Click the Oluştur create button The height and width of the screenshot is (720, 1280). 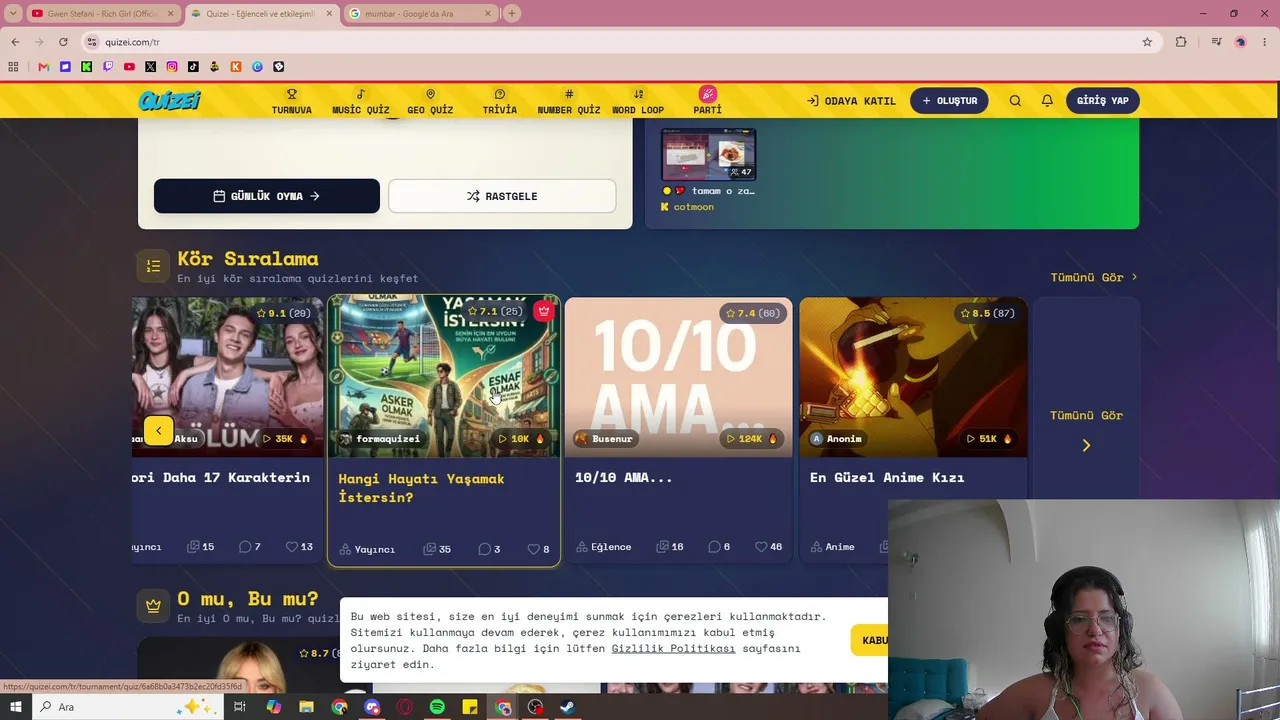click(x=949, y=101)
